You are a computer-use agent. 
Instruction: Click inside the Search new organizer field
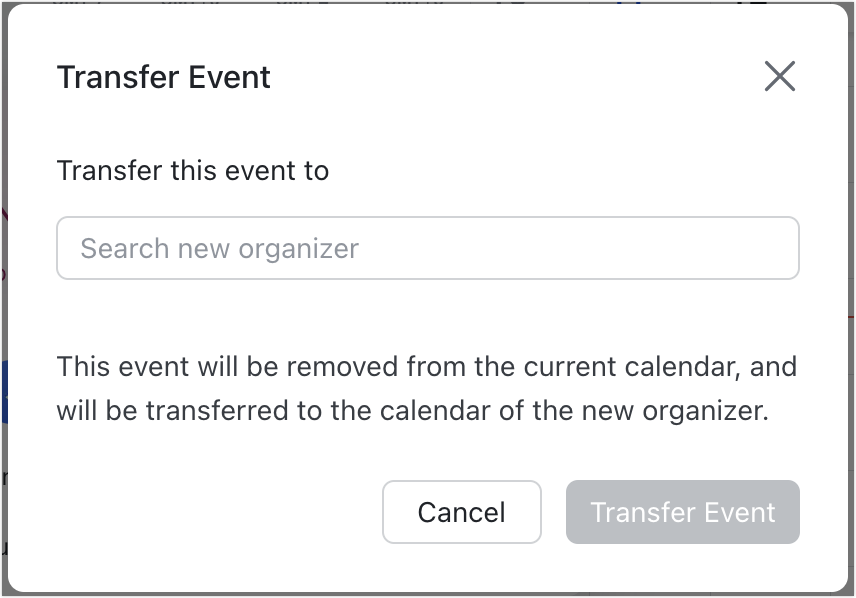(428, 247)
